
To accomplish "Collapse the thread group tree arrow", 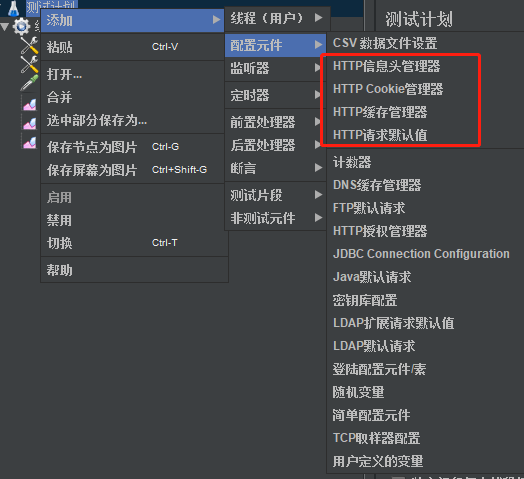I will tap(5, 27).
